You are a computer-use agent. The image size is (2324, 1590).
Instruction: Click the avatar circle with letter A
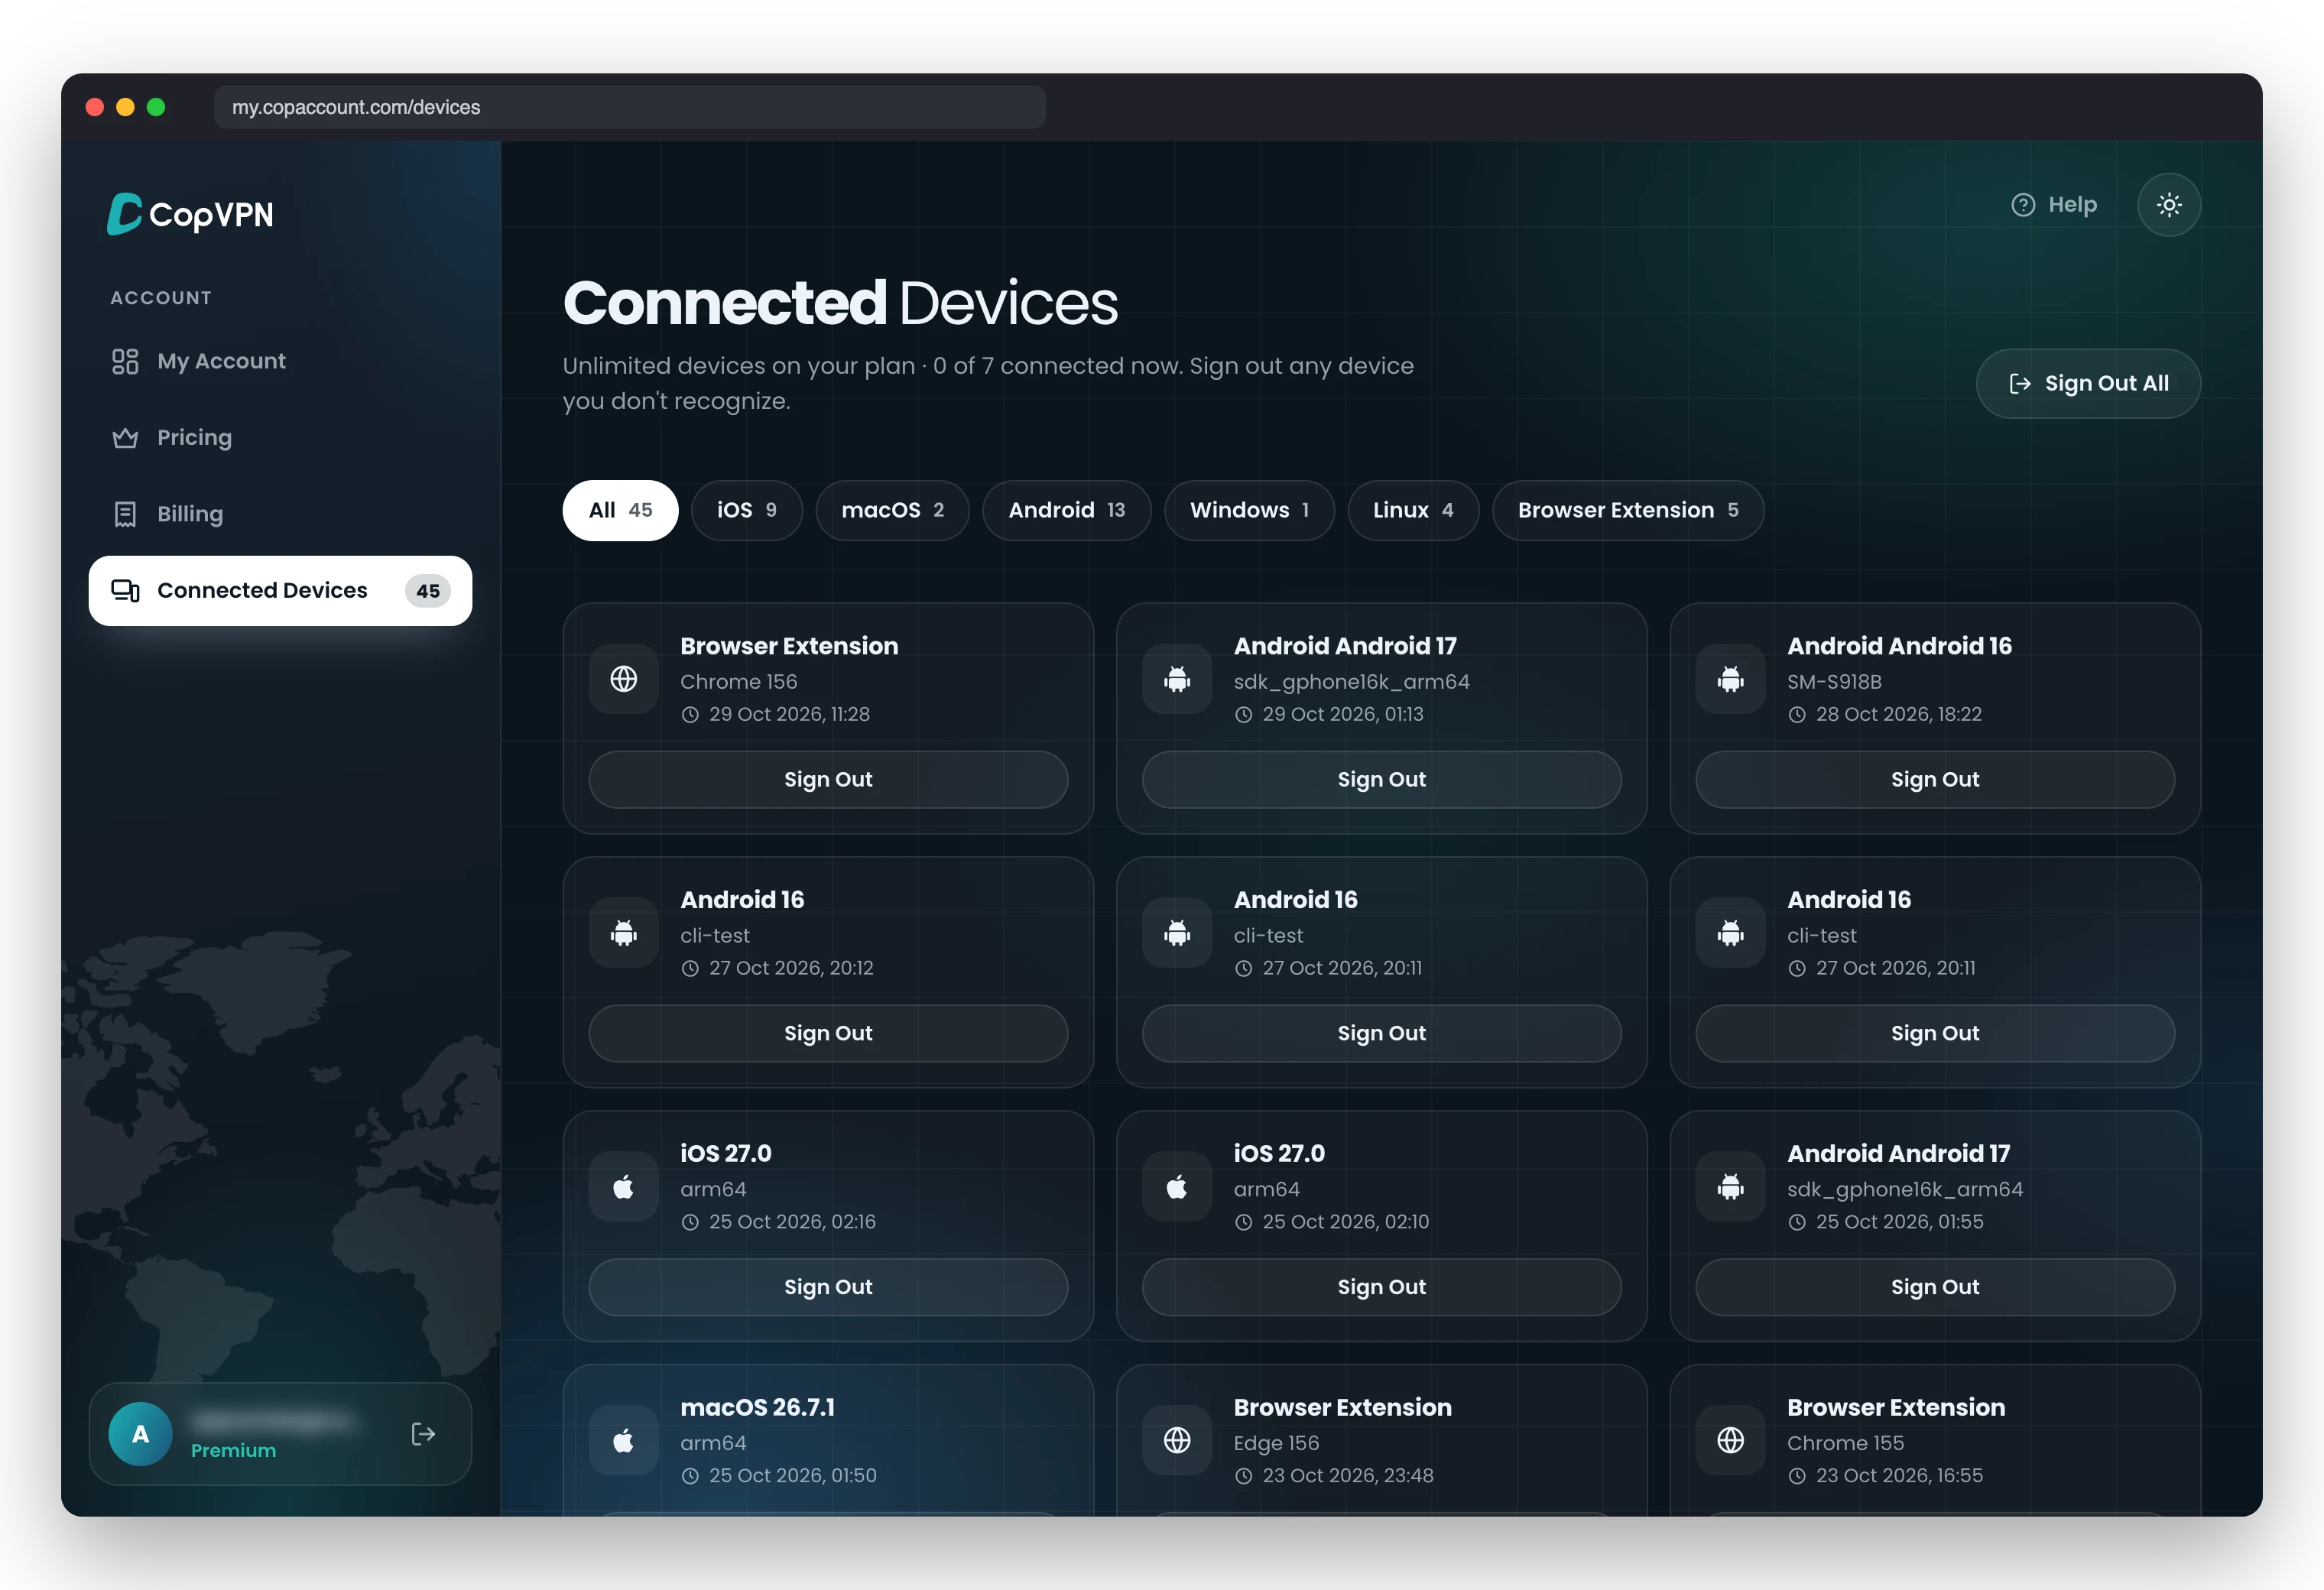pyautogui.click(x=140, y=1434)
